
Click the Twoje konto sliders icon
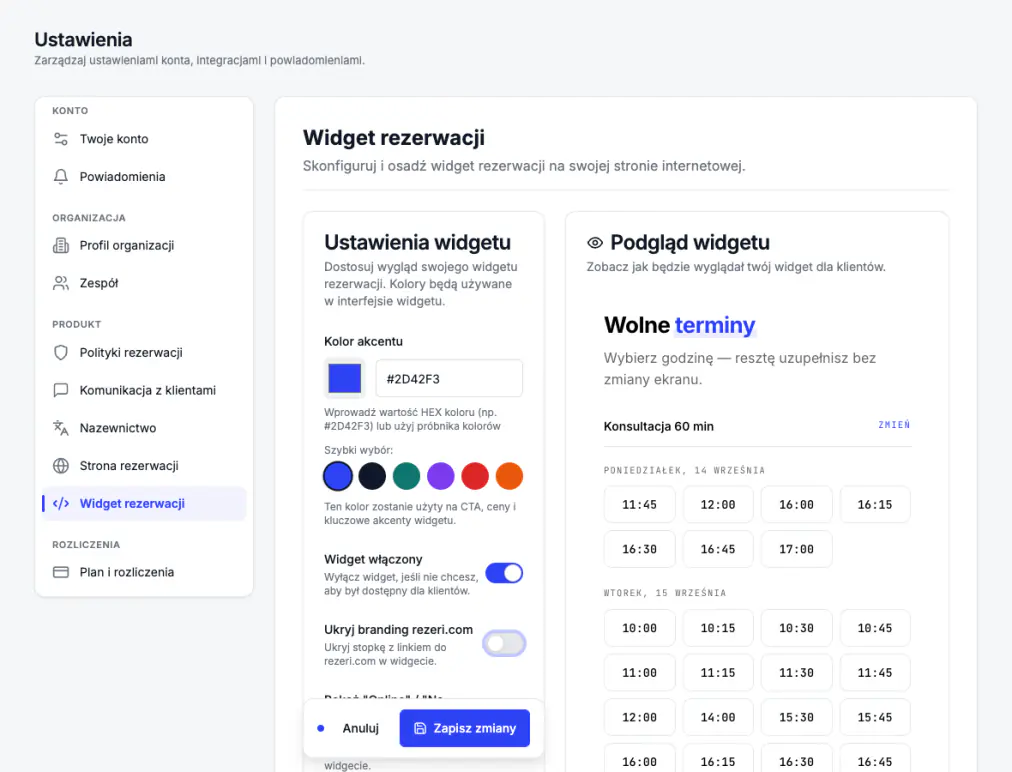pos(61,139)
